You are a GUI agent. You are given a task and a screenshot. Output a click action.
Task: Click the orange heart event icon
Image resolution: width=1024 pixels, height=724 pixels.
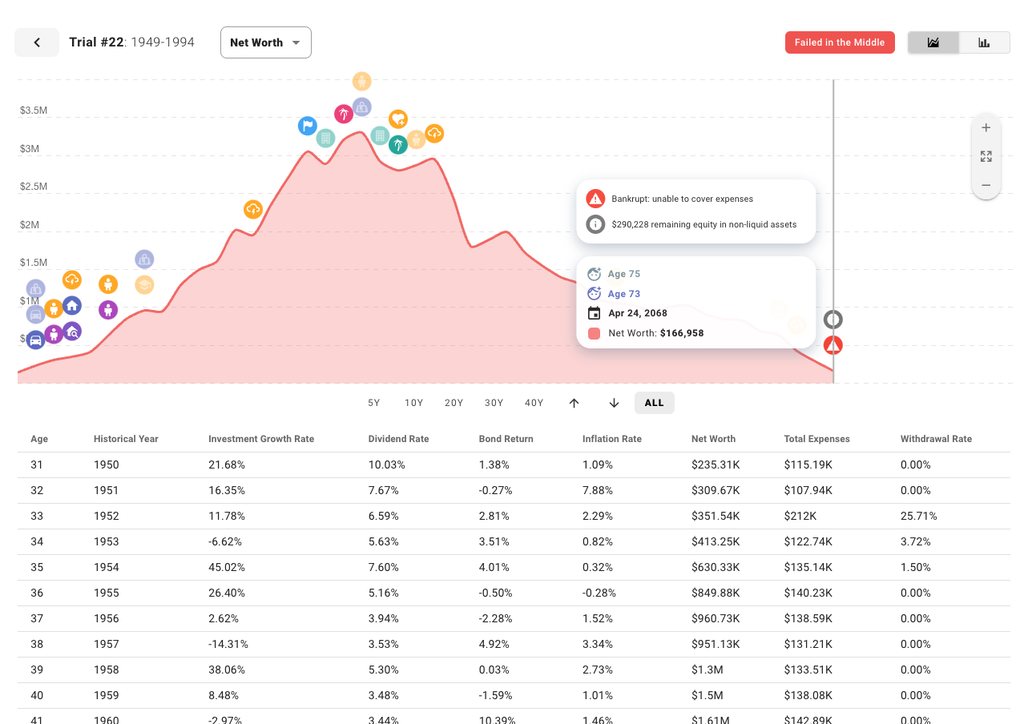click(x=398, y=120)
